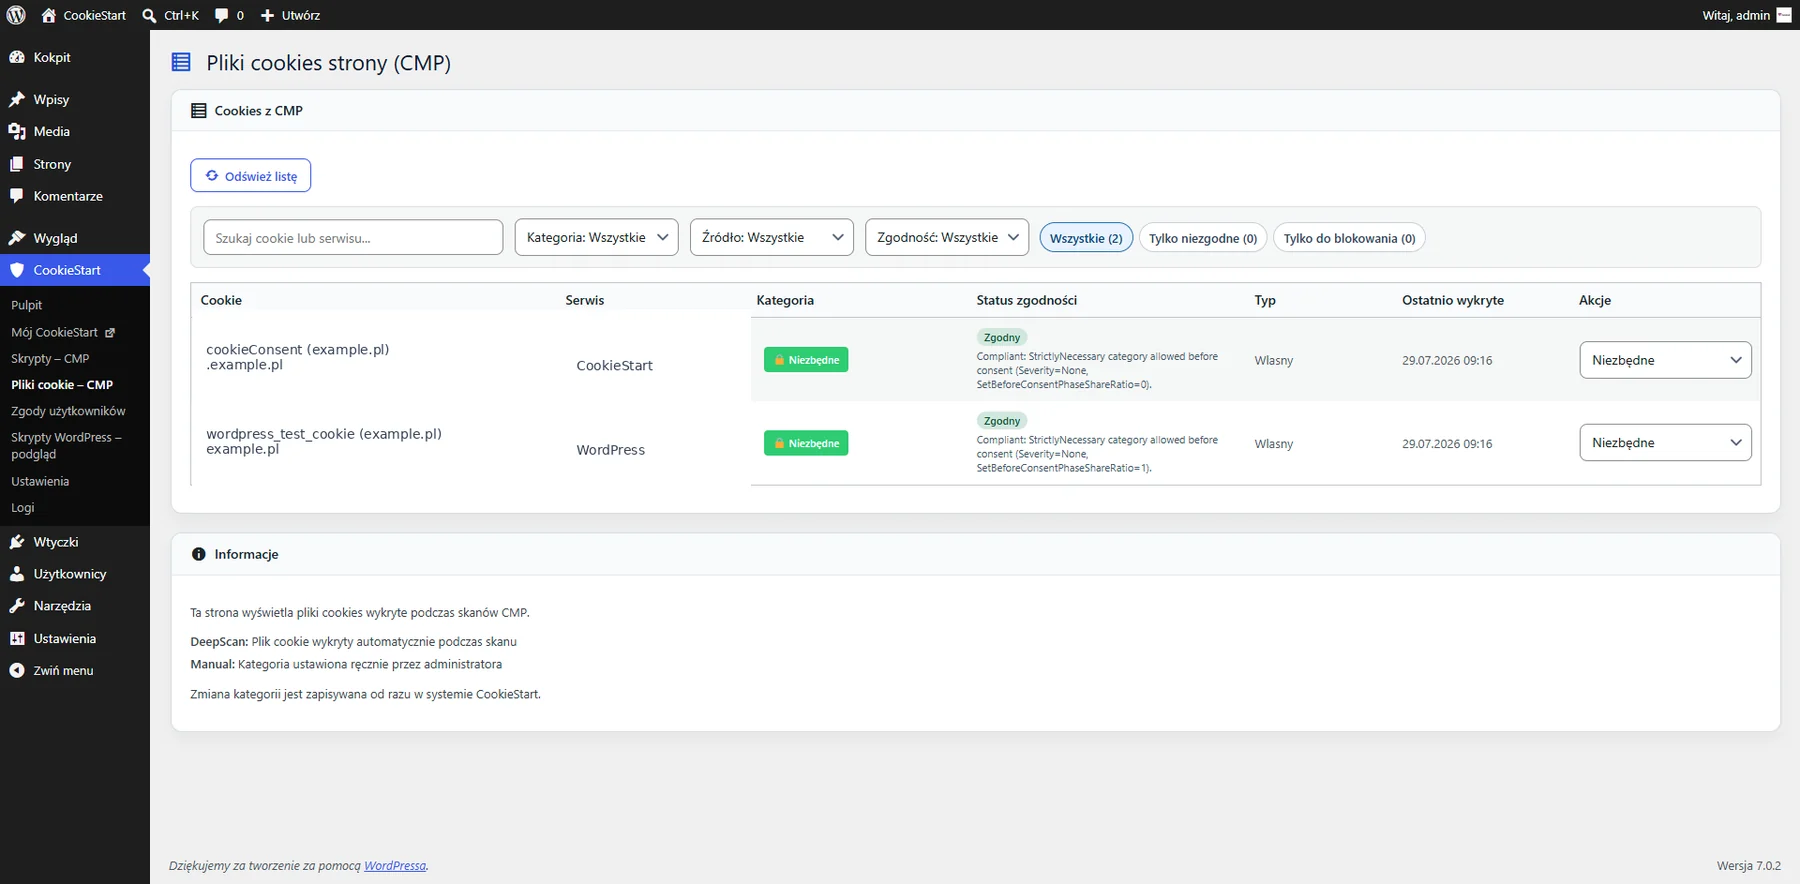
Task: Click the Wygląd brush icon
Action: [17, 238]
